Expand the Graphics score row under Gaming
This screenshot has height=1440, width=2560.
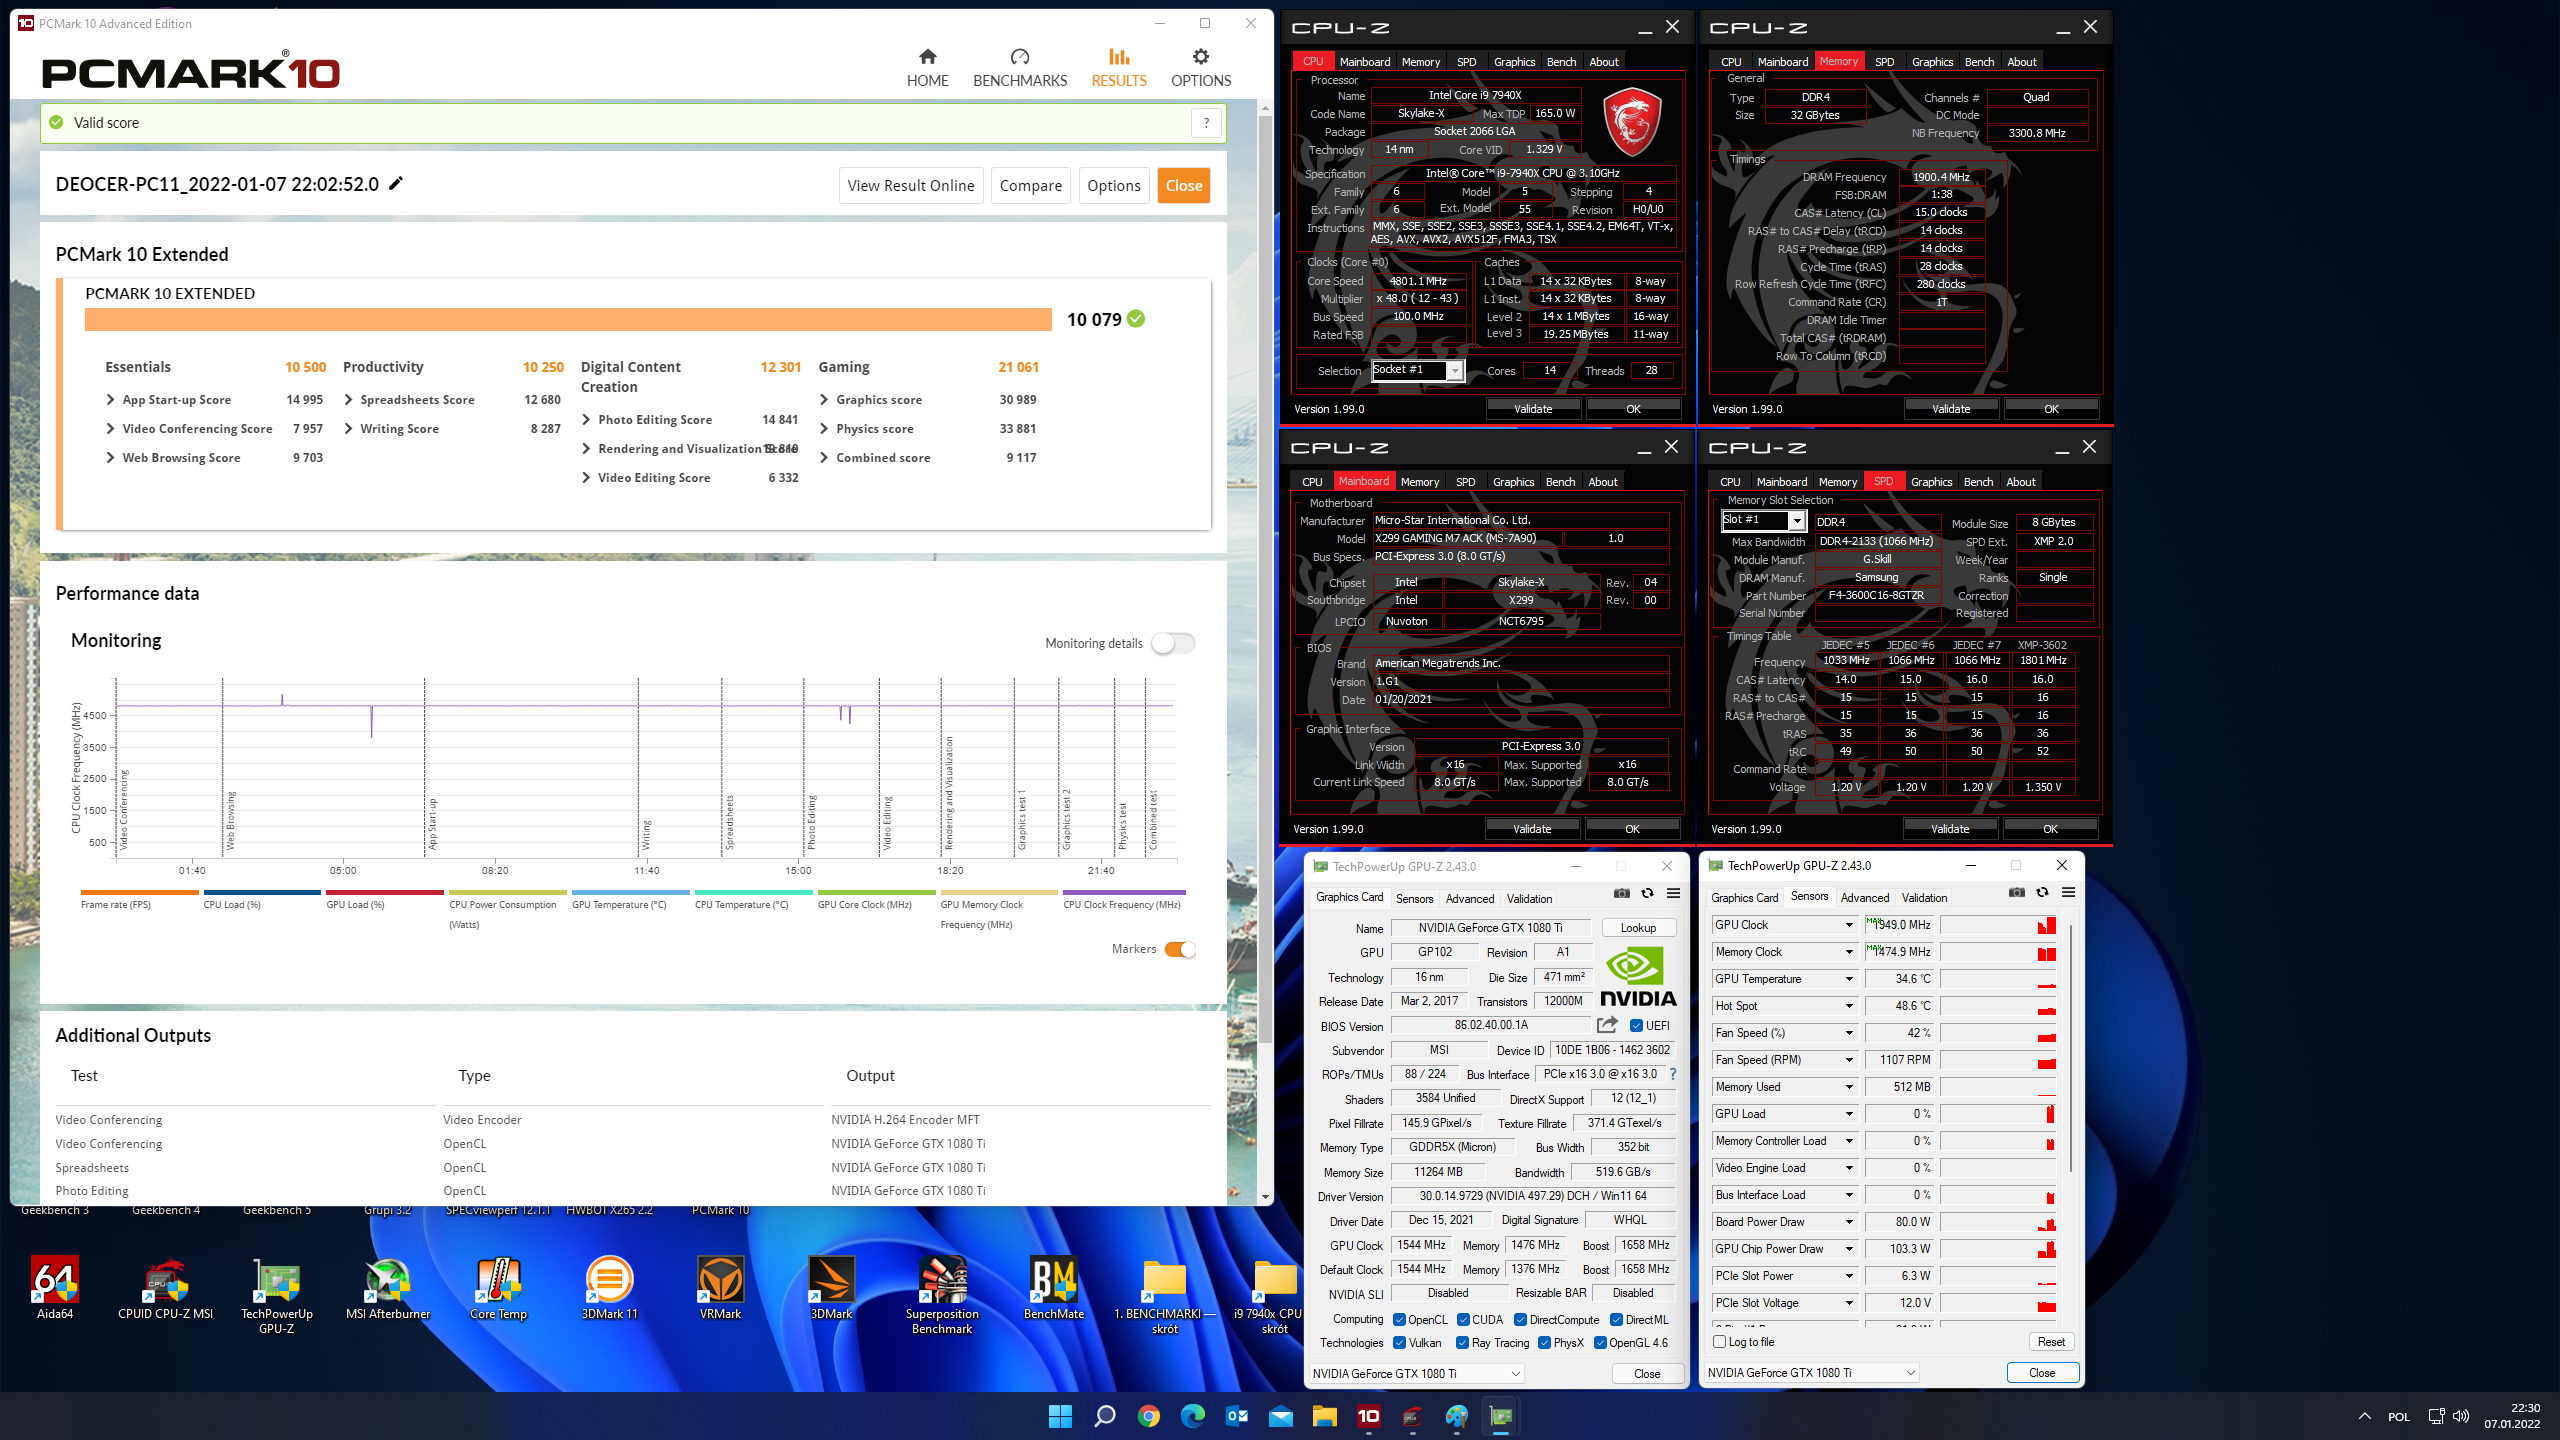(824, 399)
